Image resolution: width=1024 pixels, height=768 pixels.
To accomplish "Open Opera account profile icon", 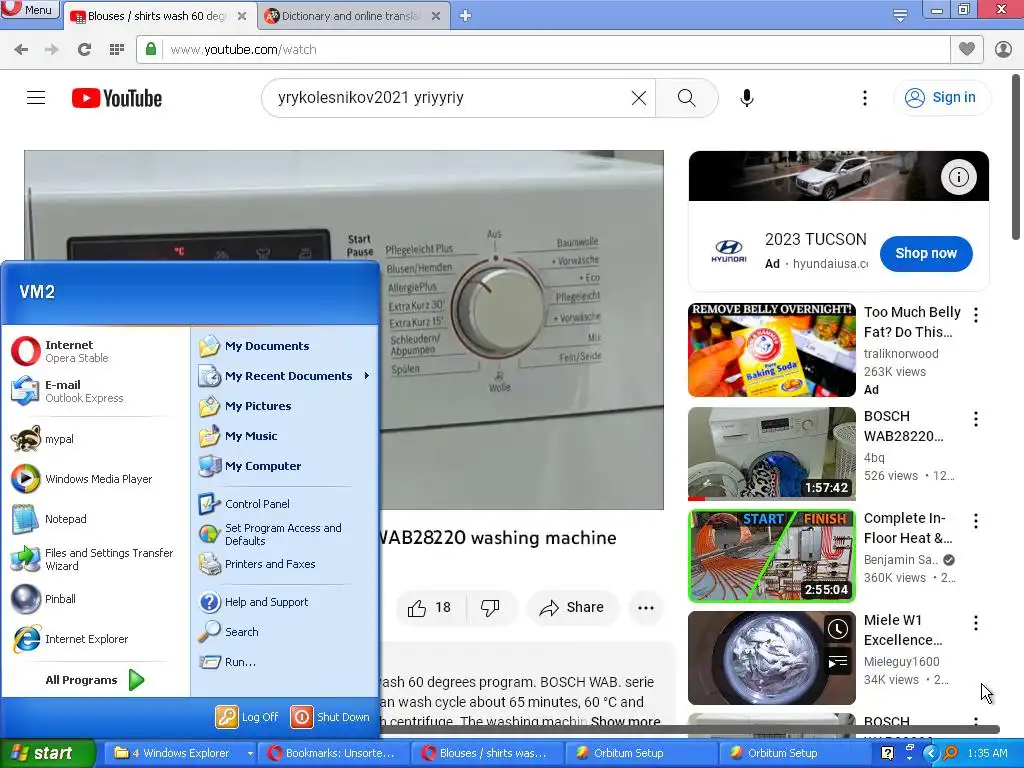I will 1003,50.
